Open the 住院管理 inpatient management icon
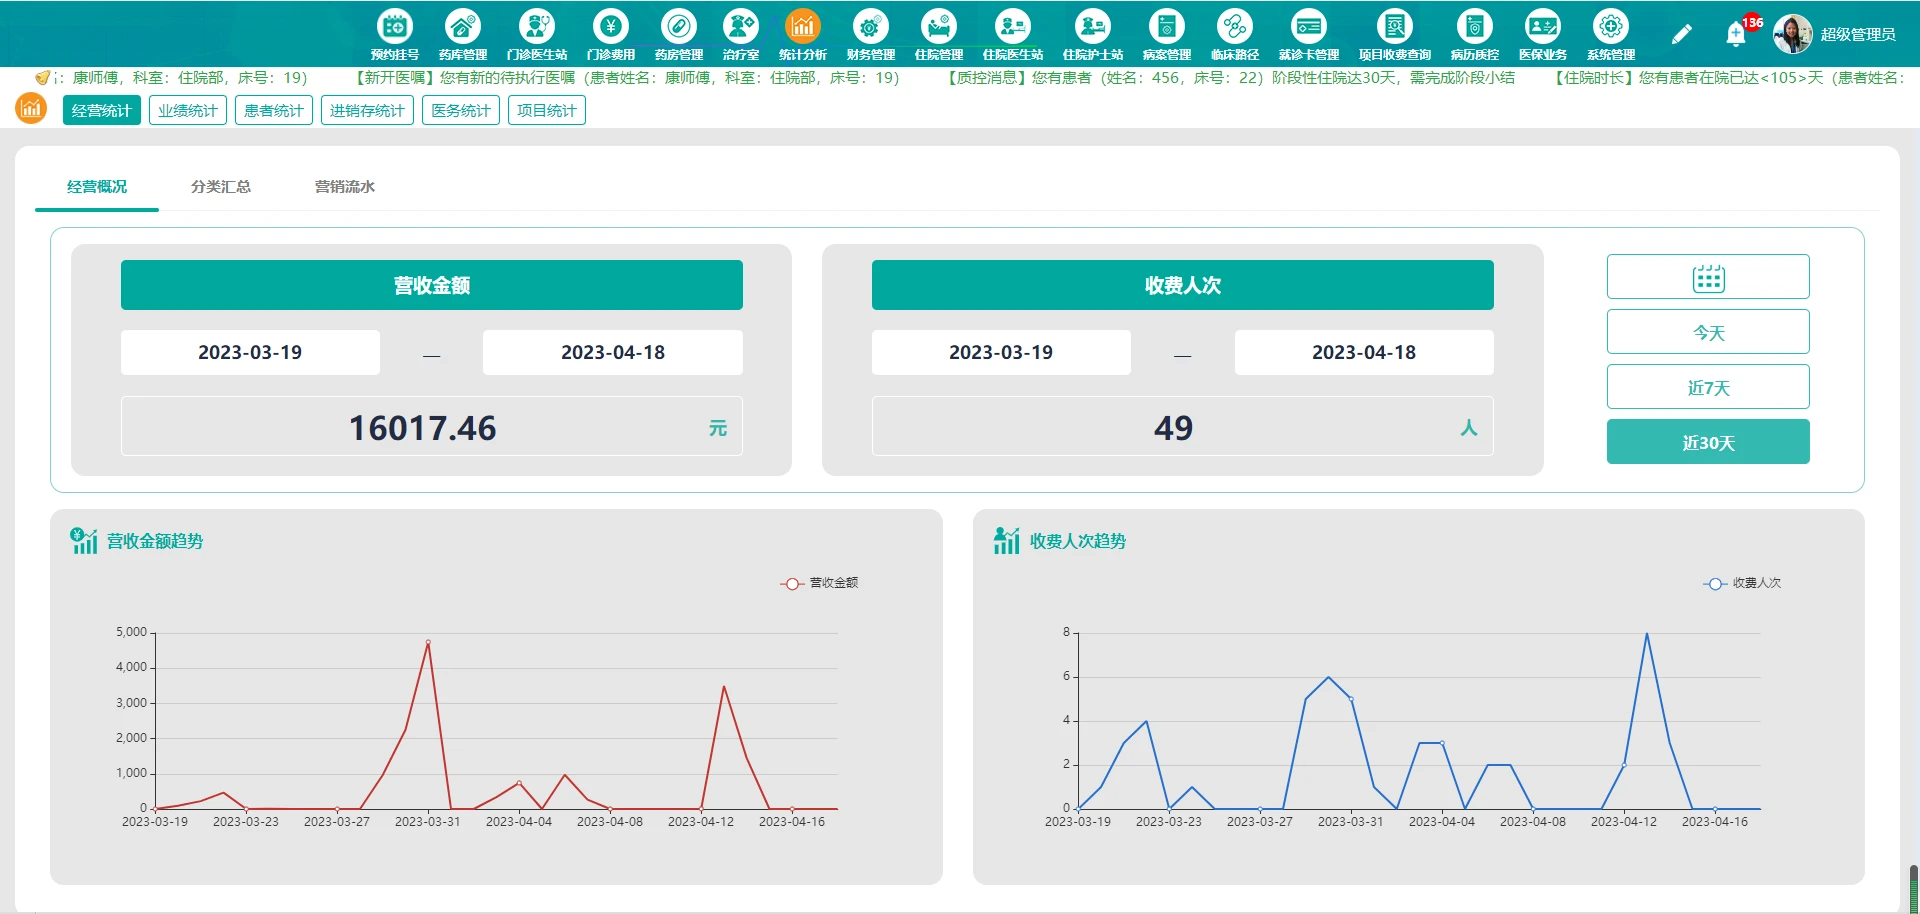 pyautogui.click(x=938, y=33)
